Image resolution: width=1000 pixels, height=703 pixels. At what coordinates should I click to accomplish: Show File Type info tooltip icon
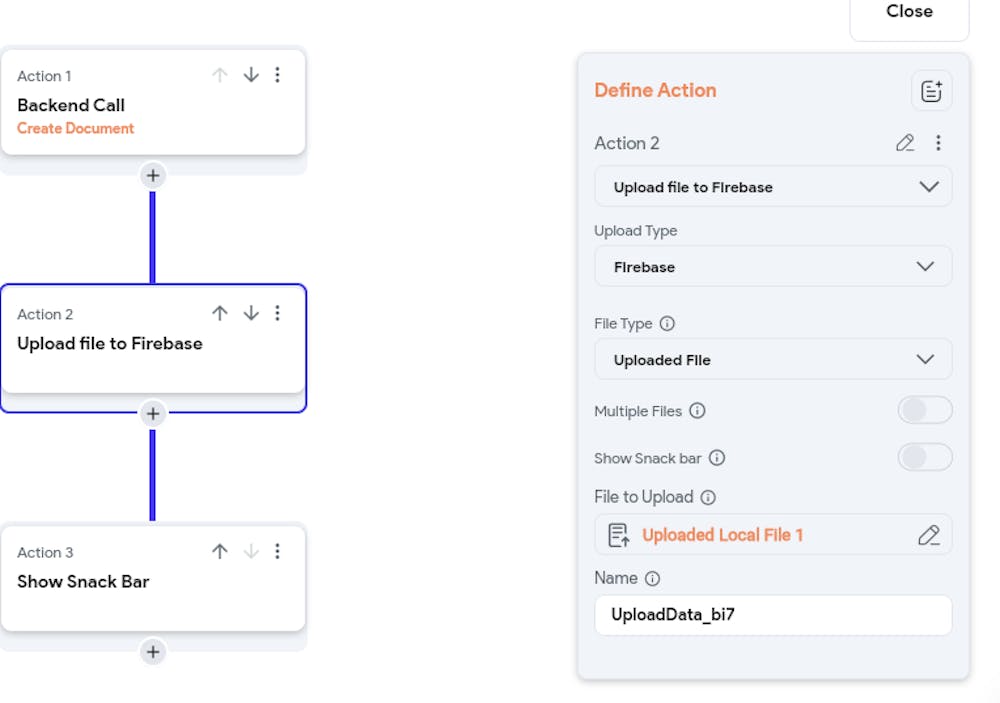667,324
